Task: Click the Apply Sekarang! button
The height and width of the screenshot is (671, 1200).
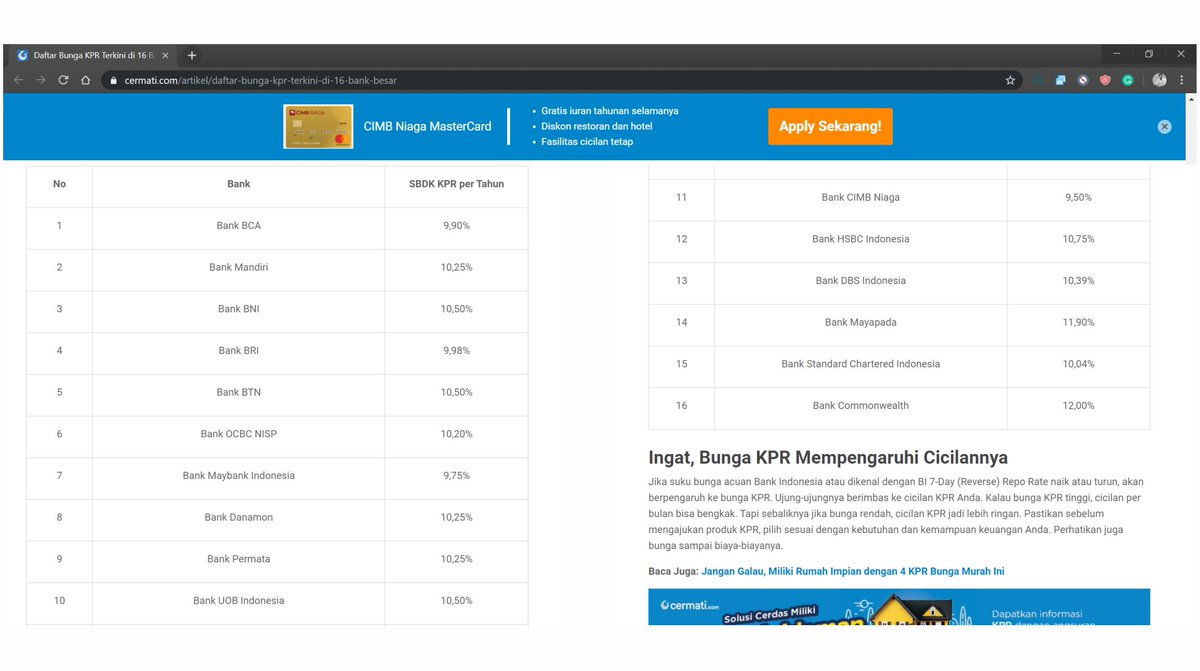Action: pos(830,127)
